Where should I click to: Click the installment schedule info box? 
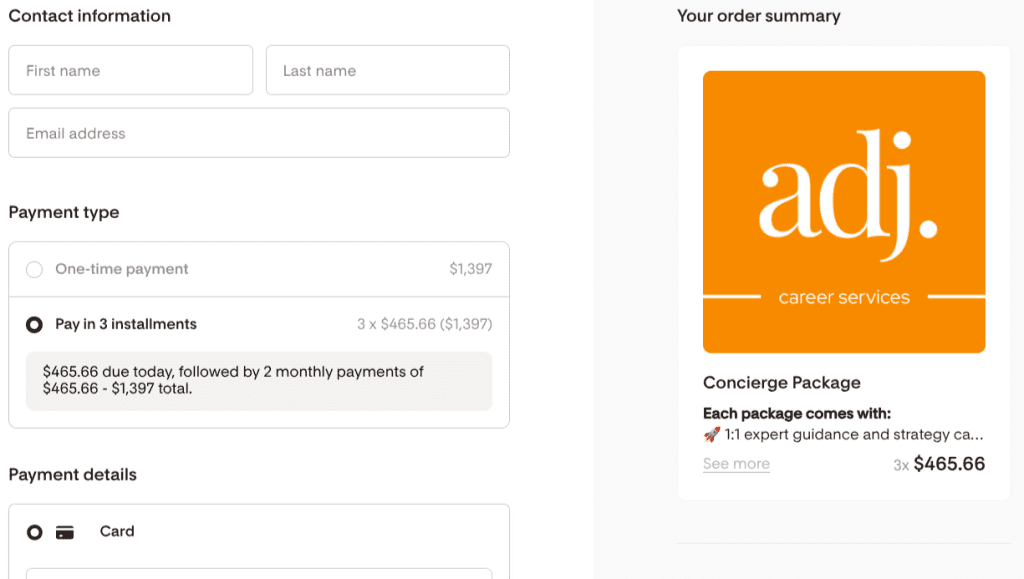pyautogui.click(x=258, y=380)
